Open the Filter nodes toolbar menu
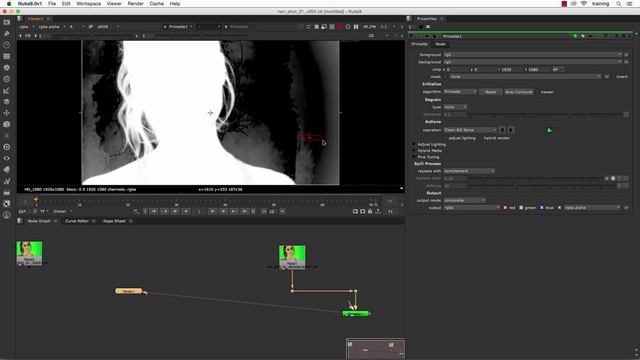This screenshot has height=360, width=640. click(x=7, y=79)
